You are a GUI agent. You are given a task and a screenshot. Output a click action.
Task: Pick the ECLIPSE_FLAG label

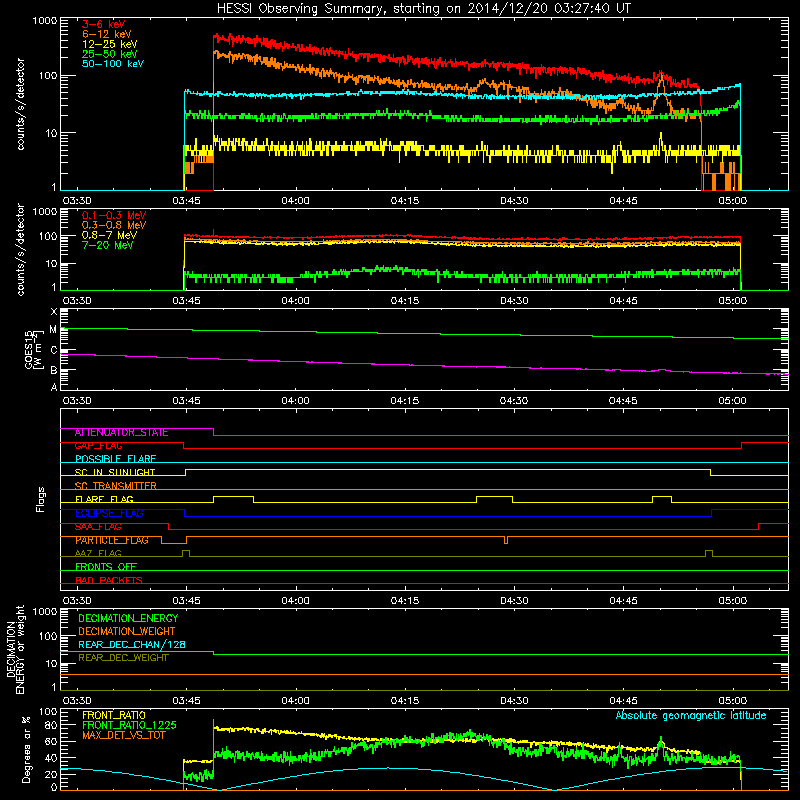coord(109,513)
